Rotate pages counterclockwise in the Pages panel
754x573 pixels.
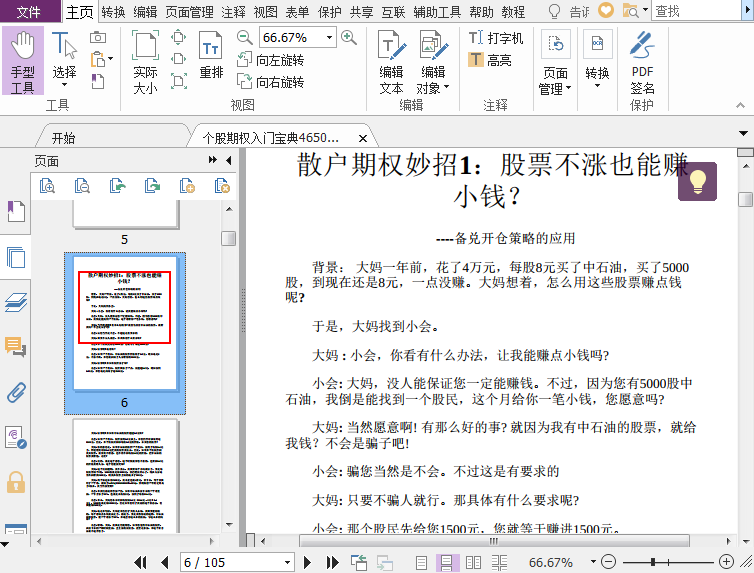tap(117, 186)
